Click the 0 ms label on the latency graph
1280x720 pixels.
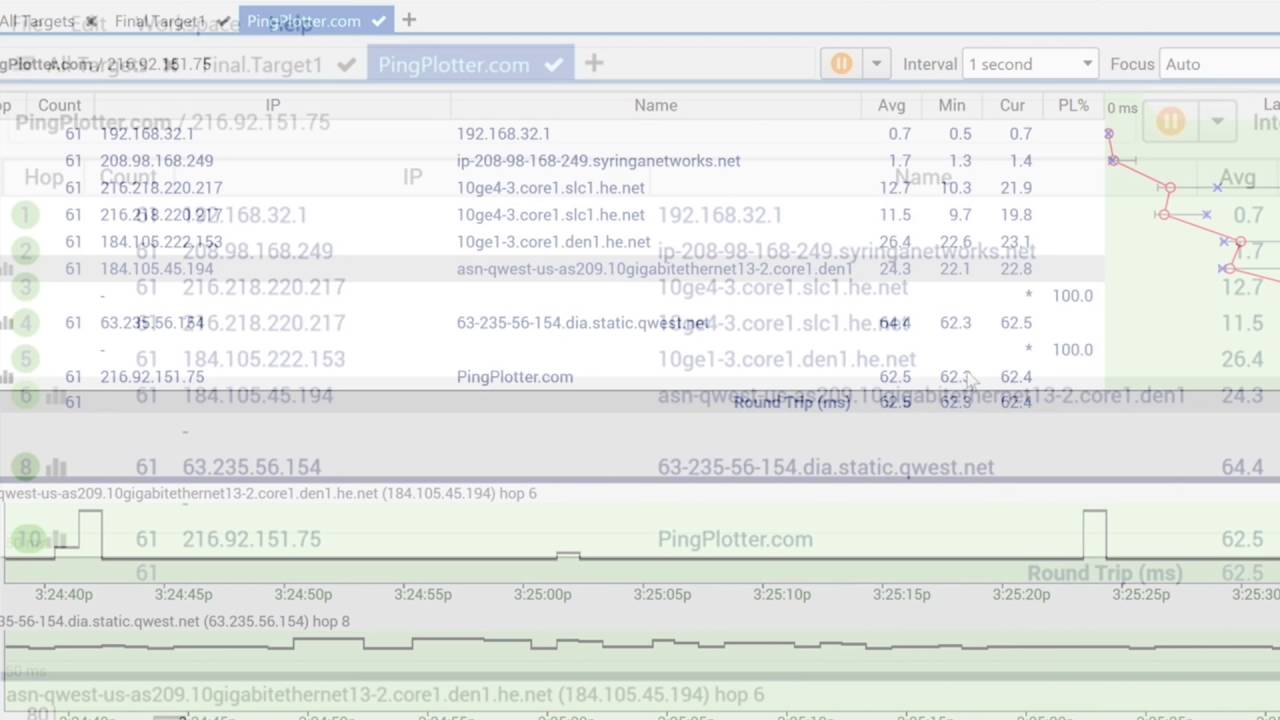click(1122, 108)
